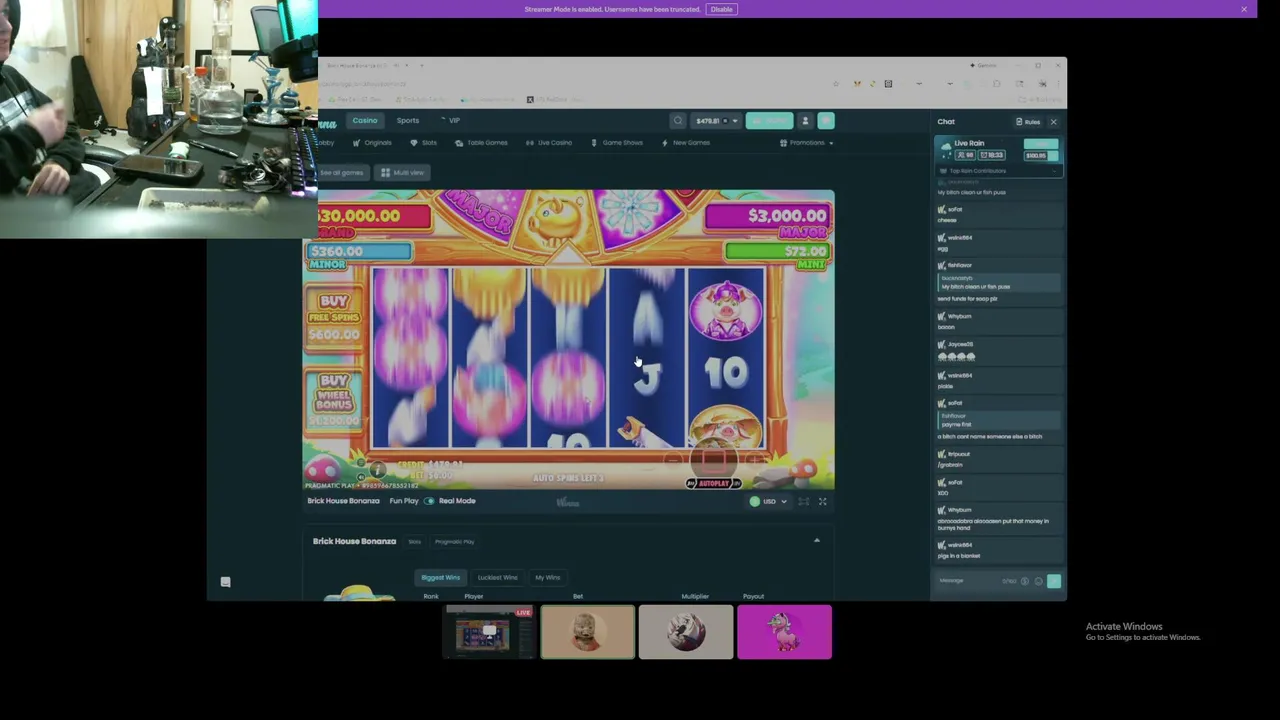Click See all games button
This screenshot has height=720, width=1280.
pos(342,173)
